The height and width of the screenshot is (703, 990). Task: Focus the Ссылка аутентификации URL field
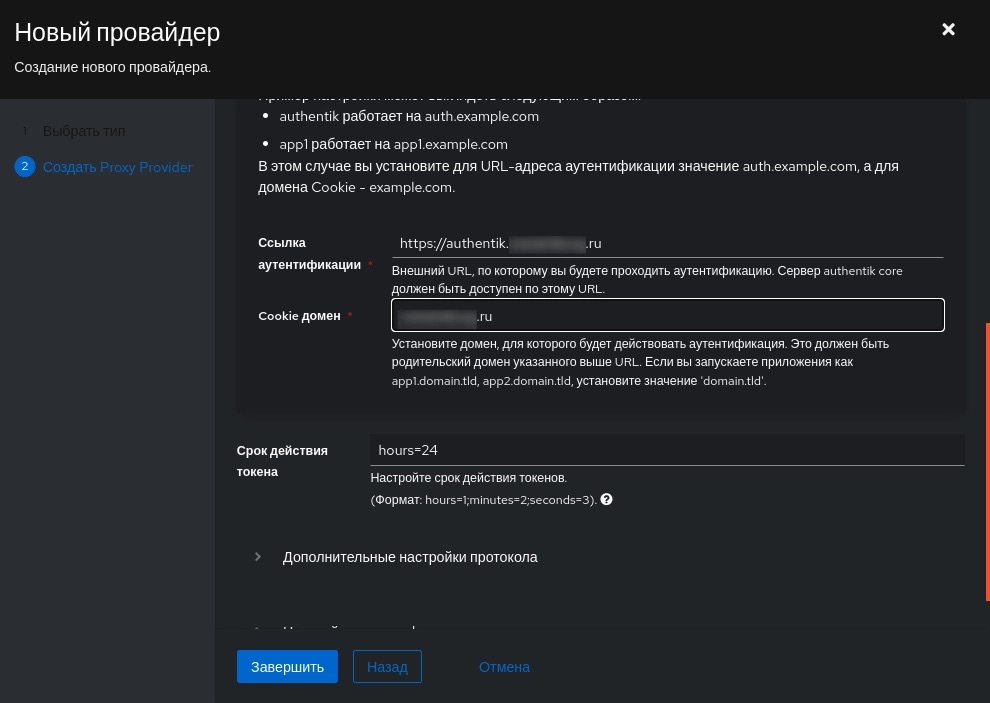pyautogui.click(x=667, y=243)
